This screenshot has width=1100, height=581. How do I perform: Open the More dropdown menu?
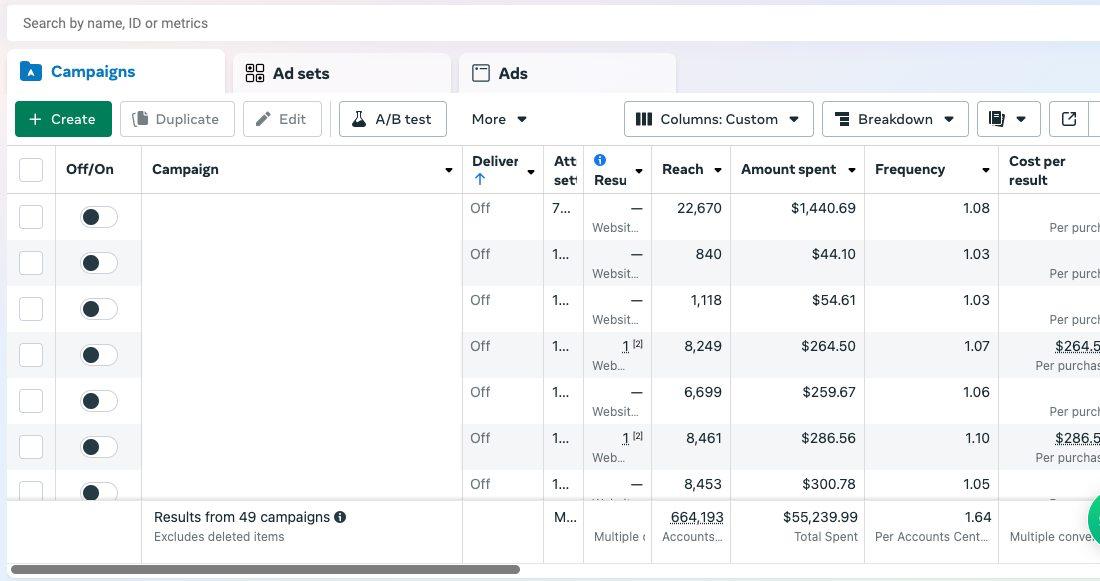tap(499, 119)
